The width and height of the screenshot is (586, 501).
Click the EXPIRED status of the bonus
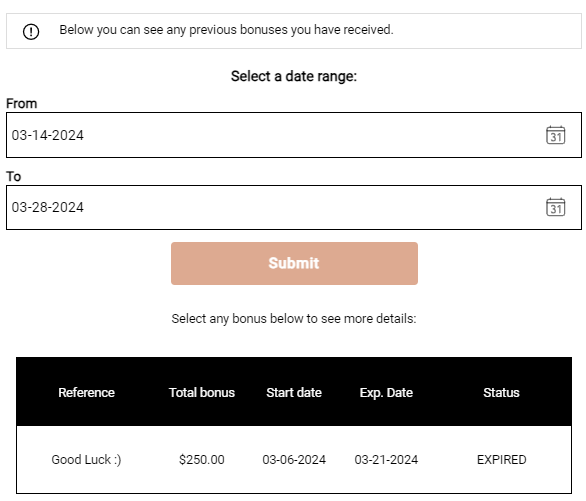[x=502, y=460]
